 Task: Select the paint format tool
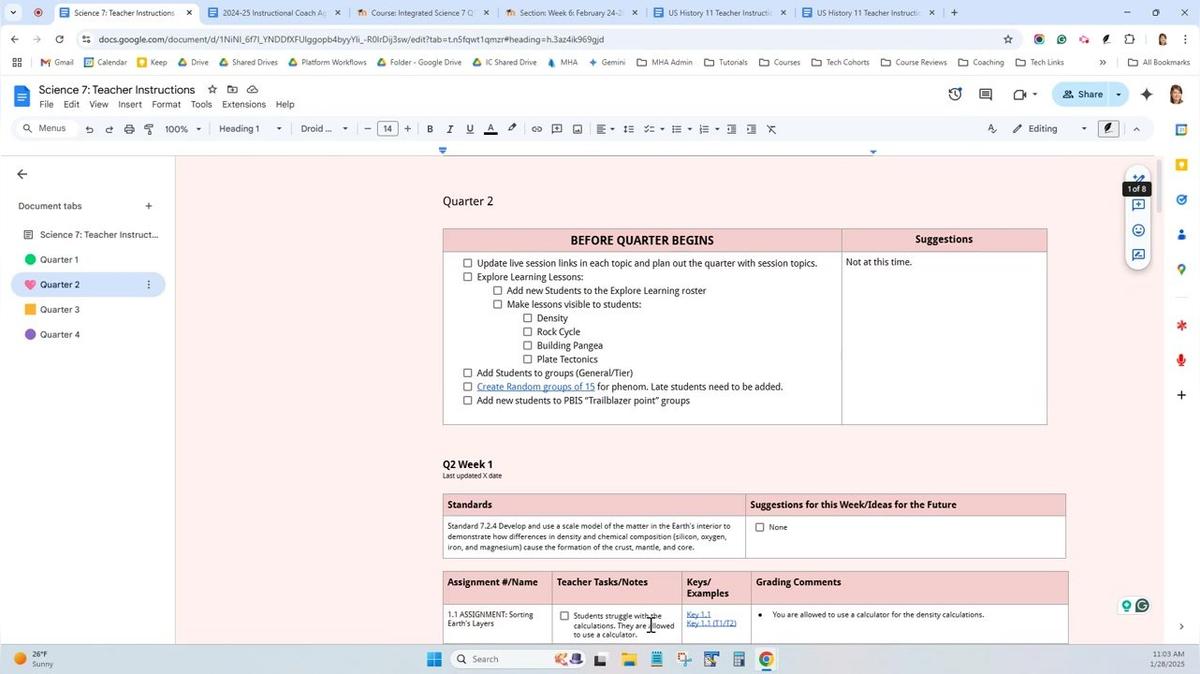coord(148,128)
